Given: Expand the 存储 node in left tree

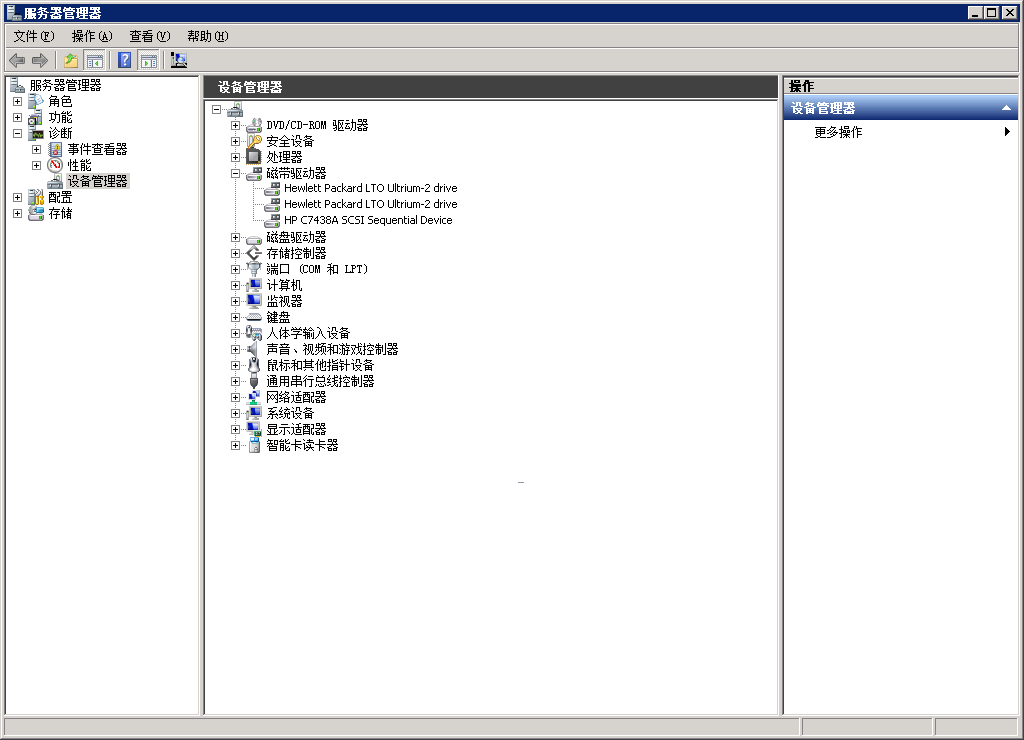Looking at the screenshot, I should [x=18, y=214].
